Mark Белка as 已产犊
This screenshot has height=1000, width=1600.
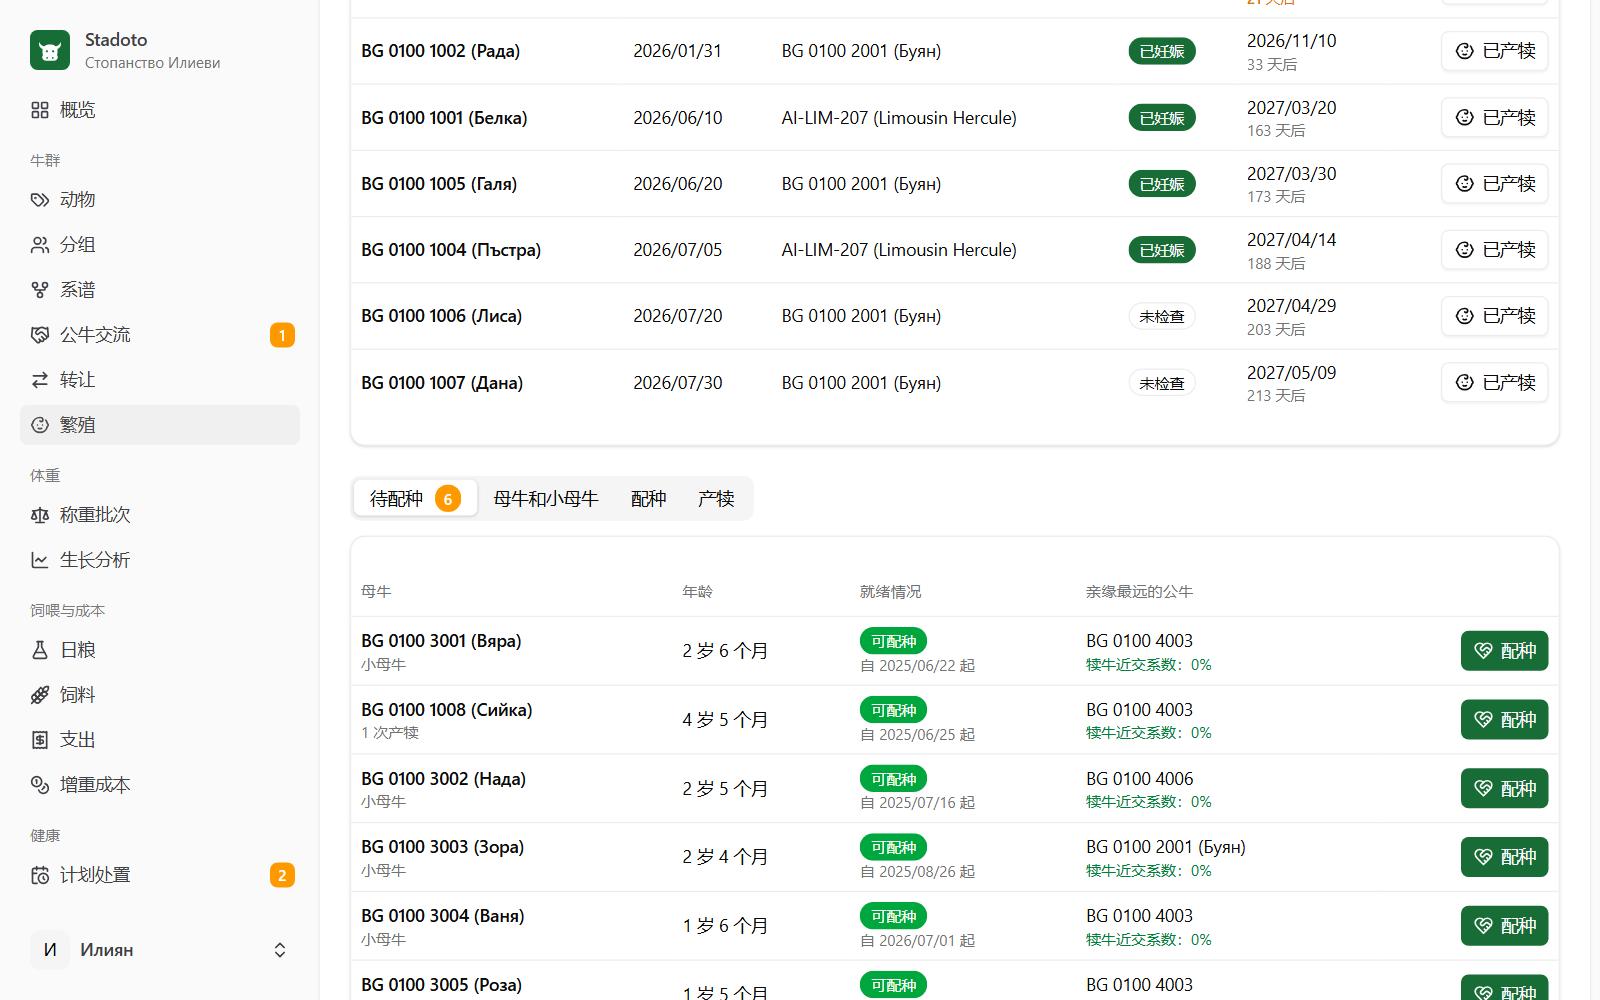coord(1495,118)
